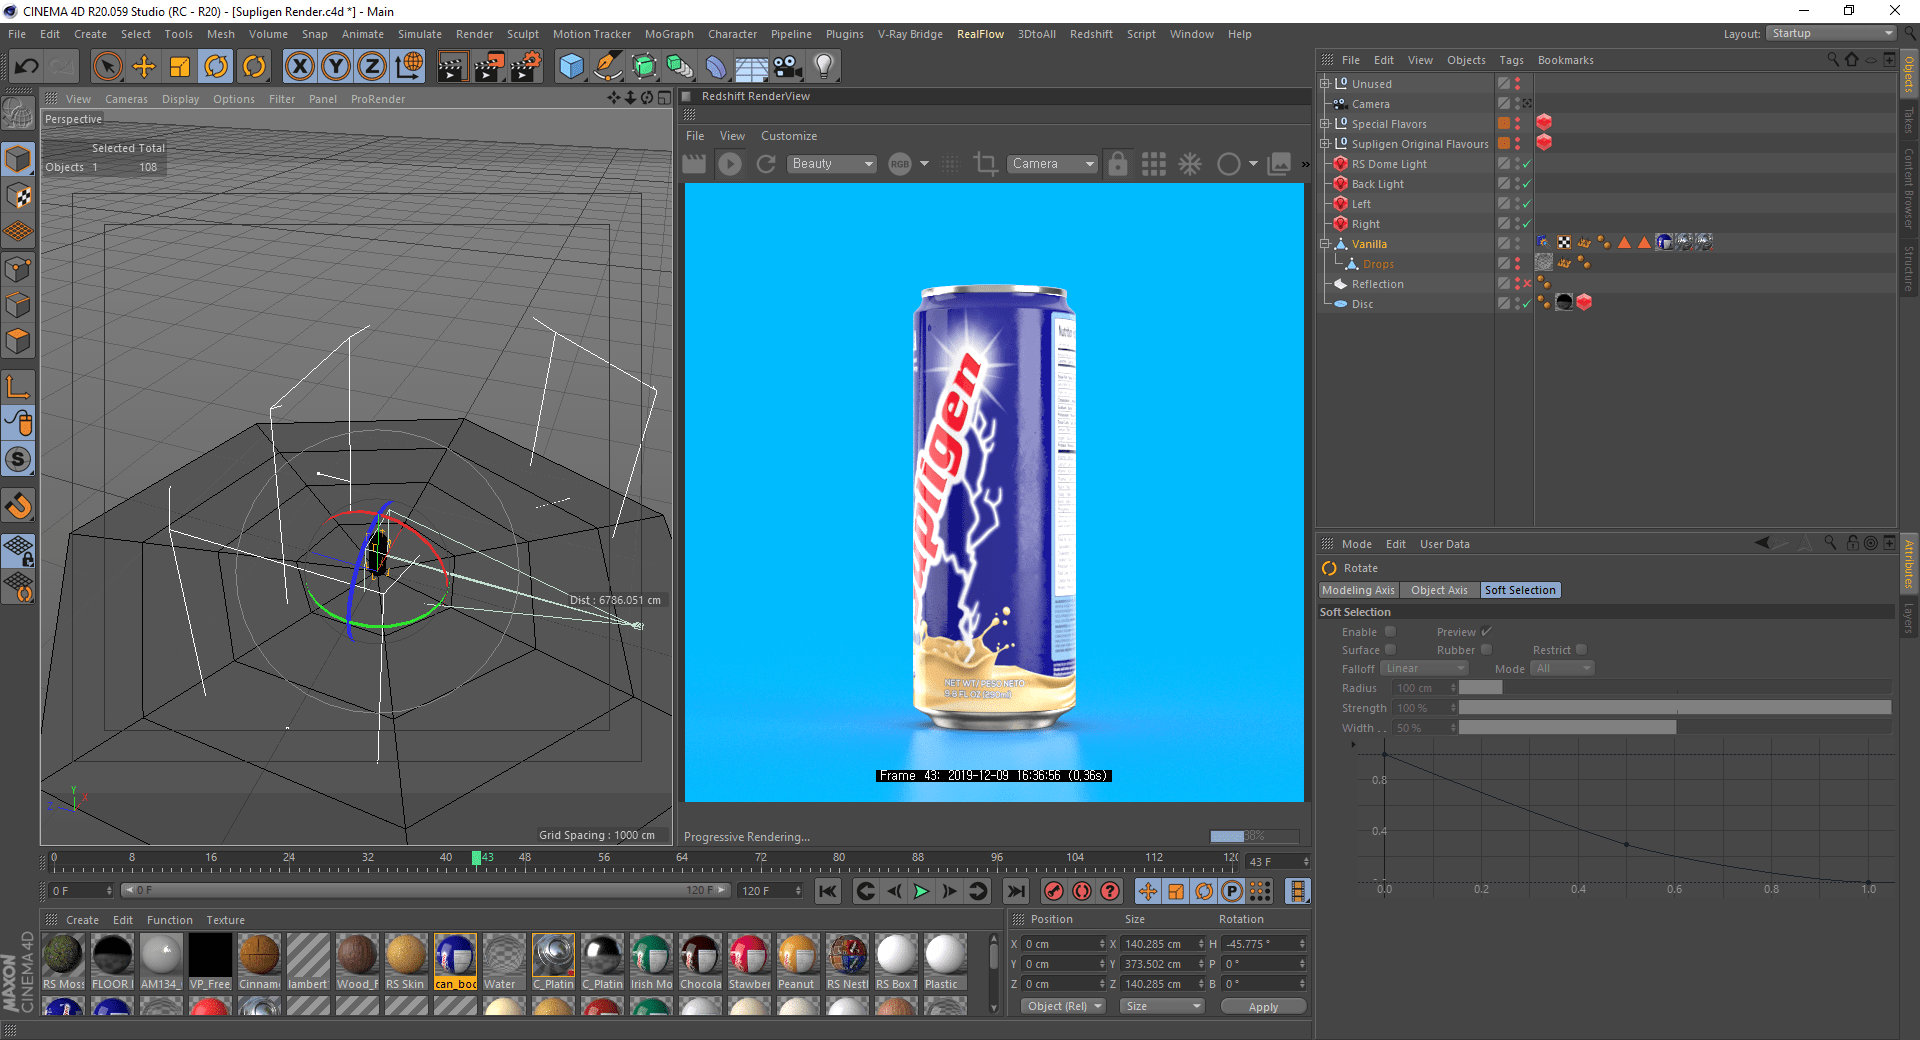Select Points mode in left toolbar
The height and width of the screenshot is (1040, 1920).
coord(19,268)
